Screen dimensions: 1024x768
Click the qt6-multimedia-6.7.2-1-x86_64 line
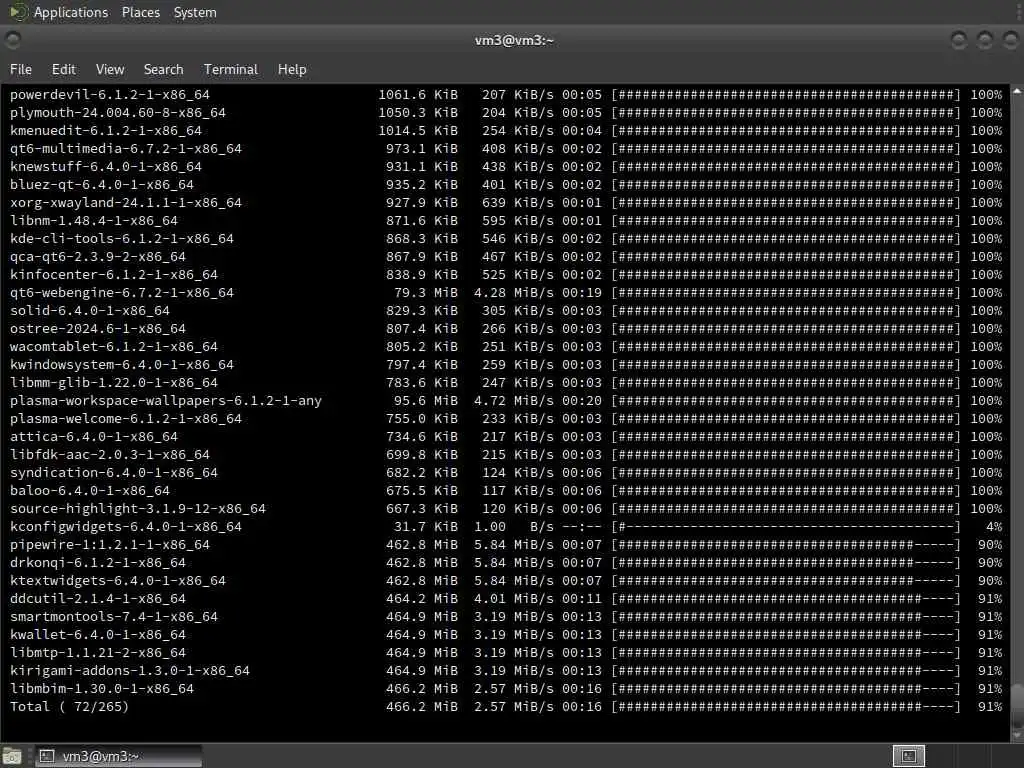pos(506,148)
